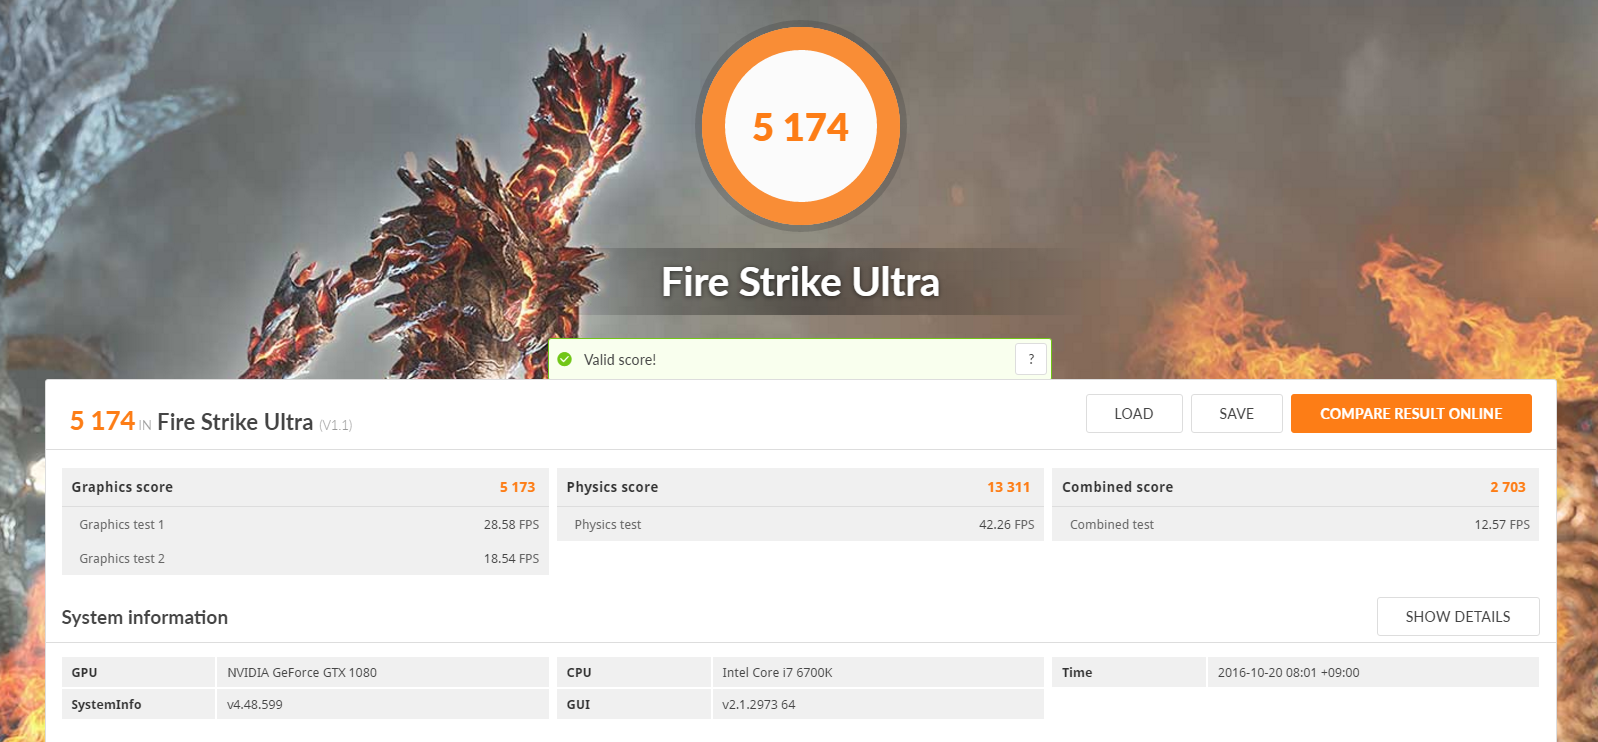The width and height of the screenshot is (1598, 742).
Task: Select the Combined score header row
Action: (1294, 487)
